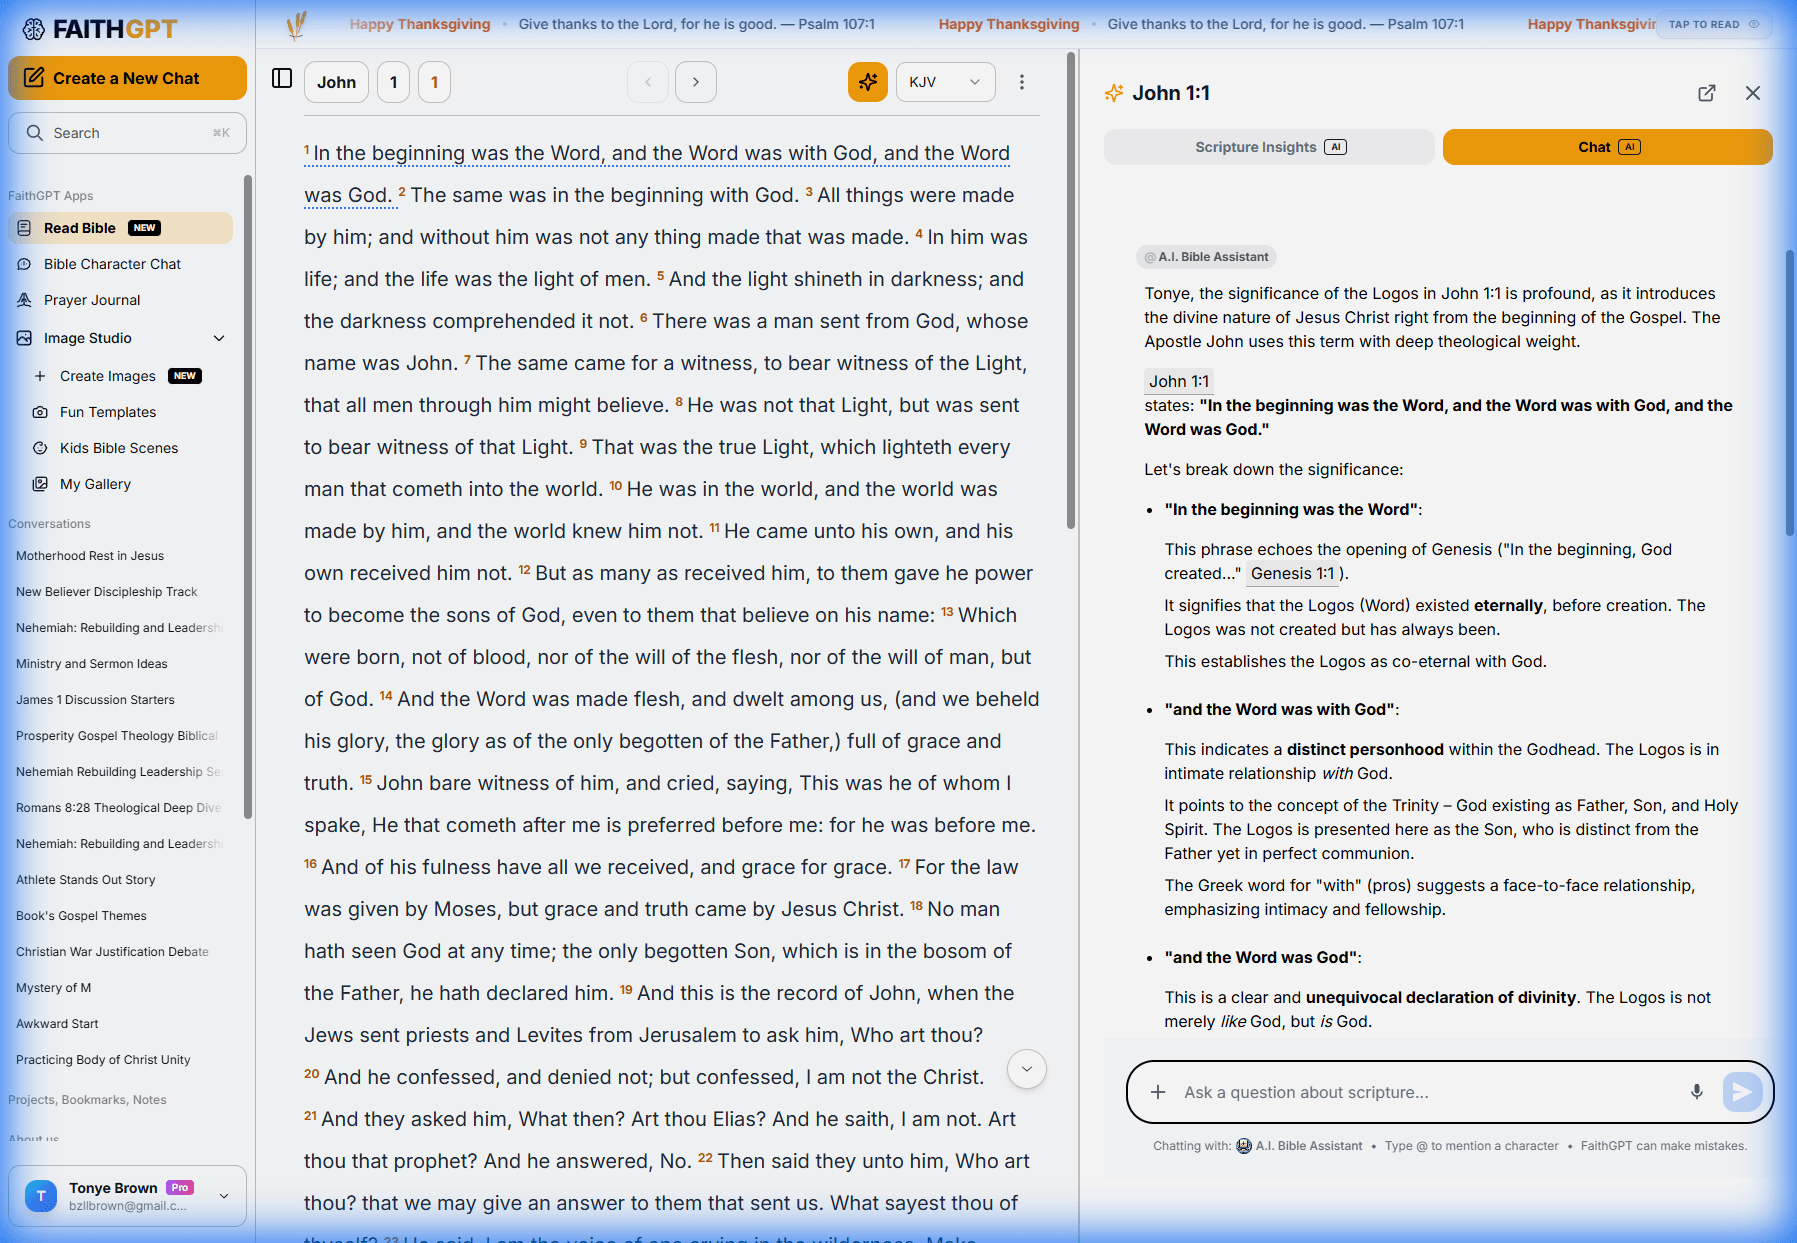Open the John book selector
1797x1243 pixels.
click(x=337, y=82)
